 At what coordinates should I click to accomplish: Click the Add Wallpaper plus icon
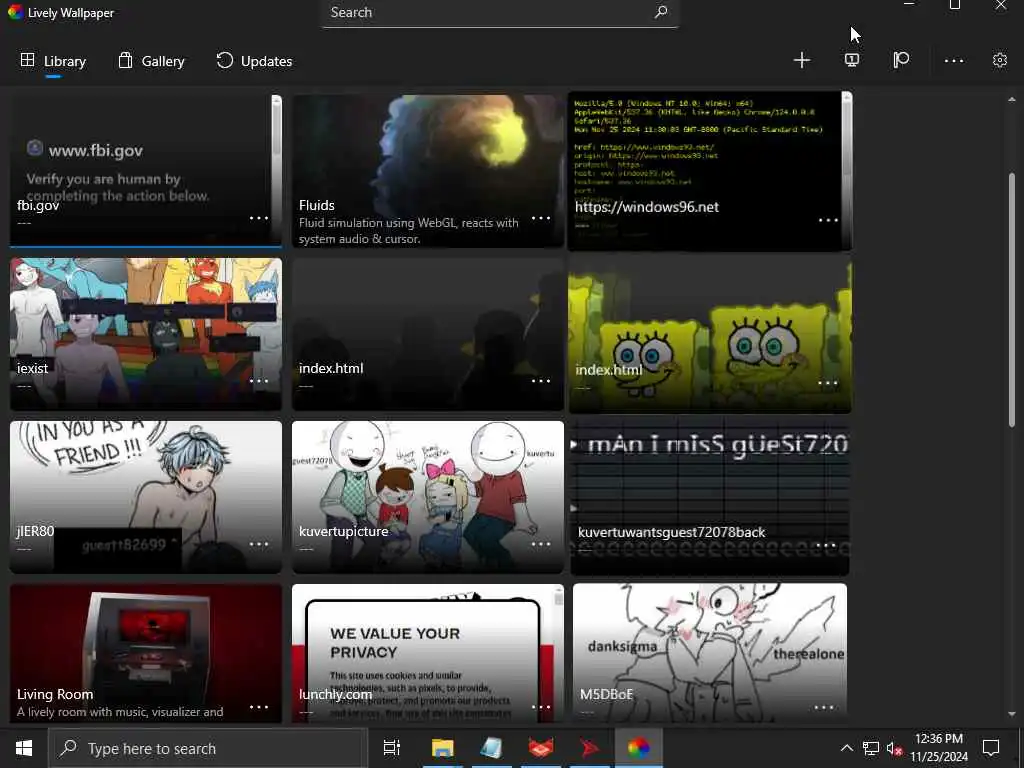point(801,61)
